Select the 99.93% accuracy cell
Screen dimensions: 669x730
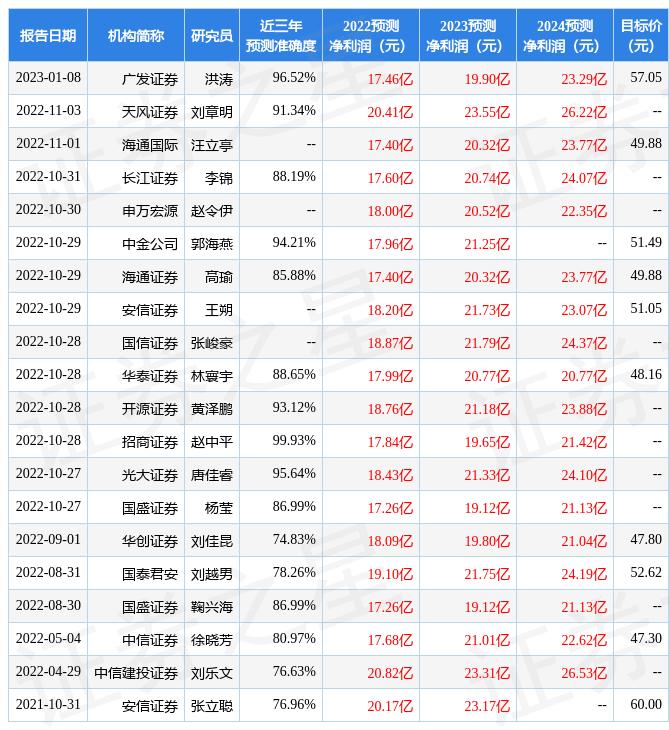click(294, 441)
